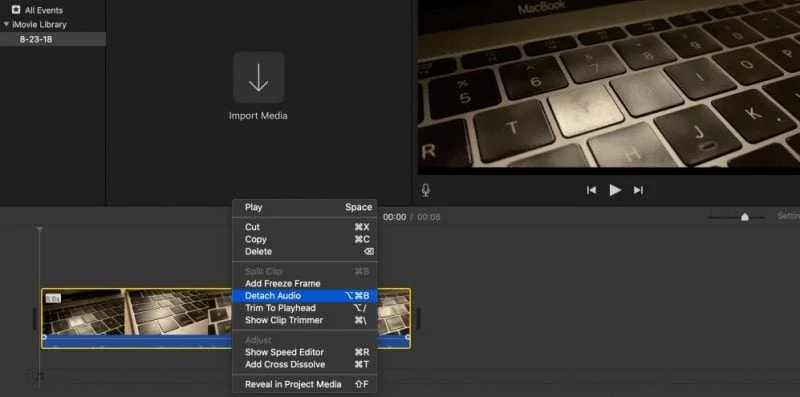The height and width of the screenshot is (397, 800).
Task: Choose Detach Audio
Action: [x=305, y=296]
